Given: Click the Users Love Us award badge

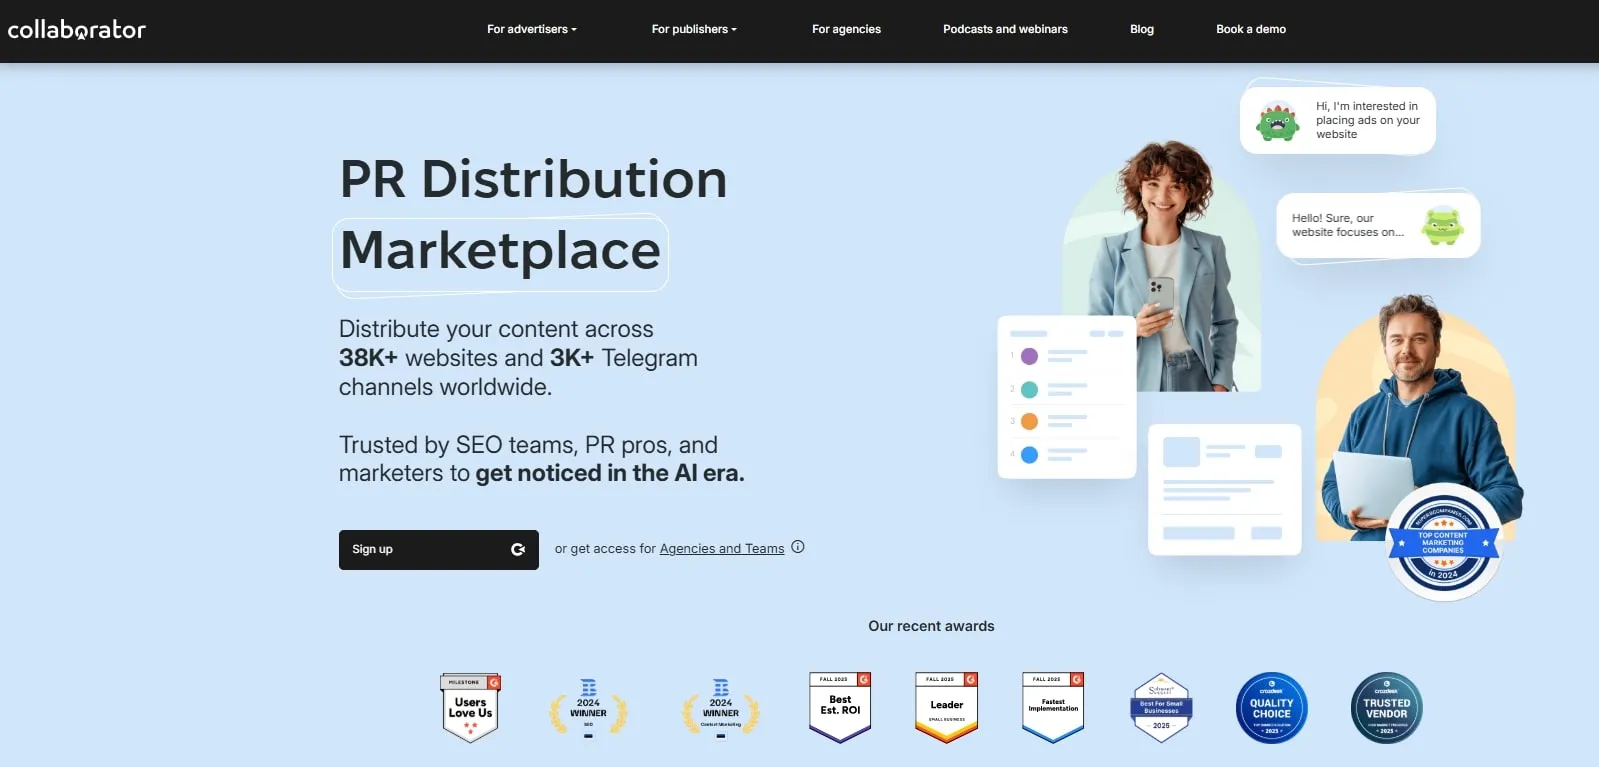Looking at the screenshot, I should [470, 708].
